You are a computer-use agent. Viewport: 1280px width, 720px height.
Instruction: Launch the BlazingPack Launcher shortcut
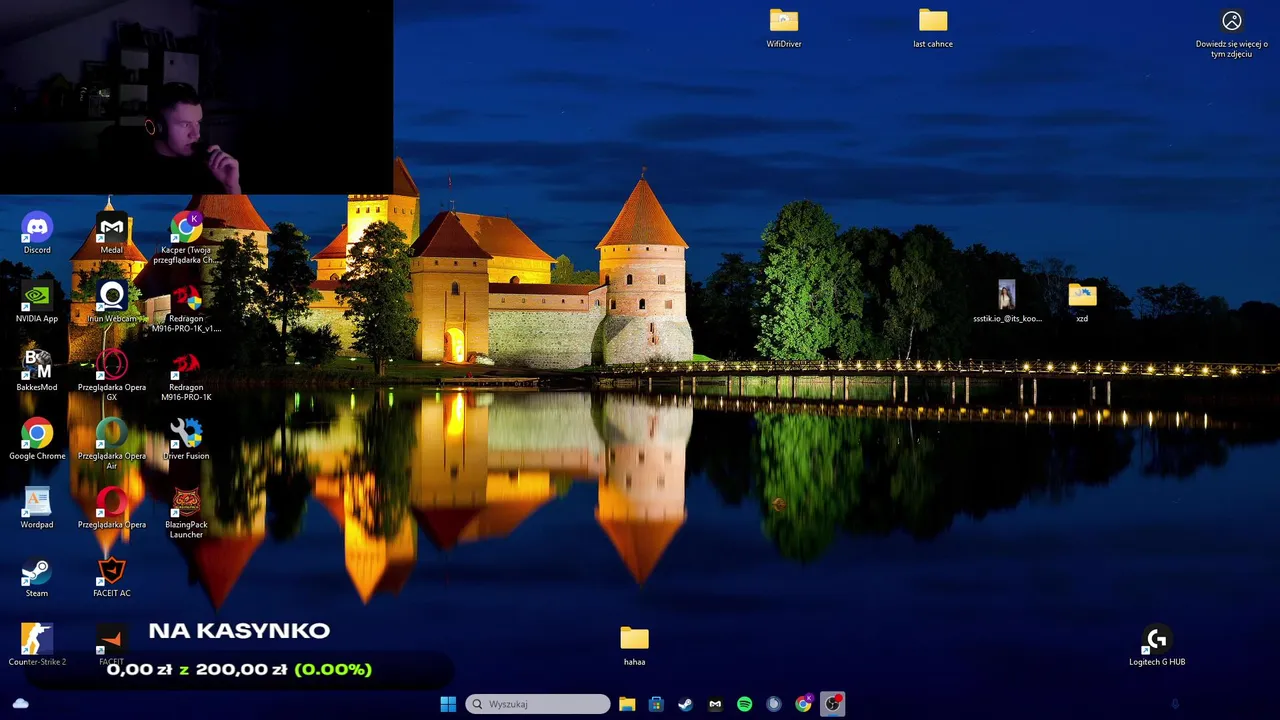(186, 513)
